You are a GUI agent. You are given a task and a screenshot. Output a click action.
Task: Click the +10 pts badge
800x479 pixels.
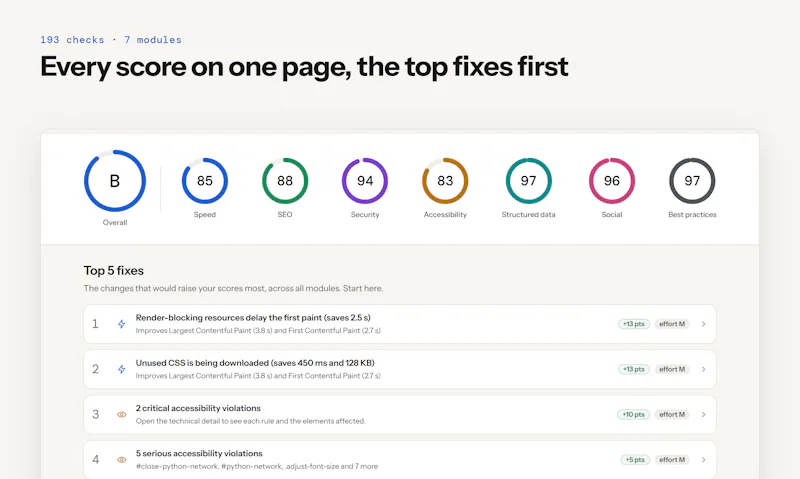pos(633,415)
